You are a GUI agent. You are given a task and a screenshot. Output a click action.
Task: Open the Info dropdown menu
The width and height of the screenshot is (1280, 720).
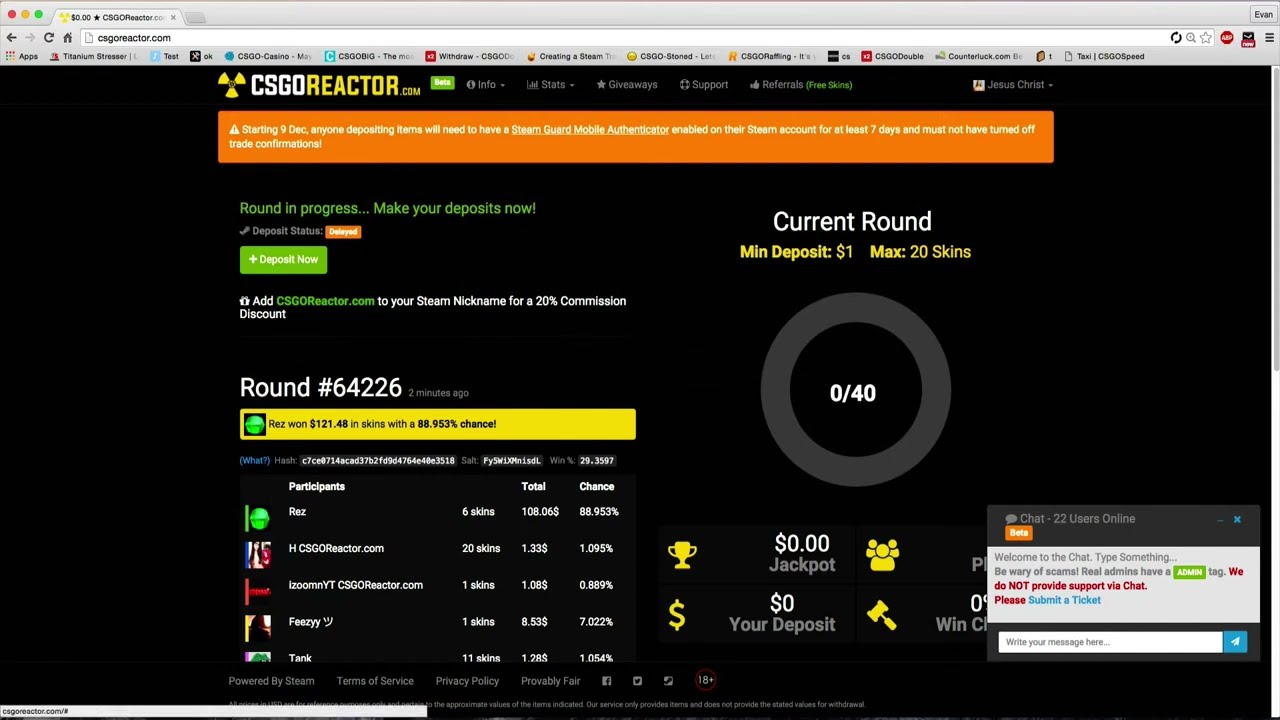[485, 85]
